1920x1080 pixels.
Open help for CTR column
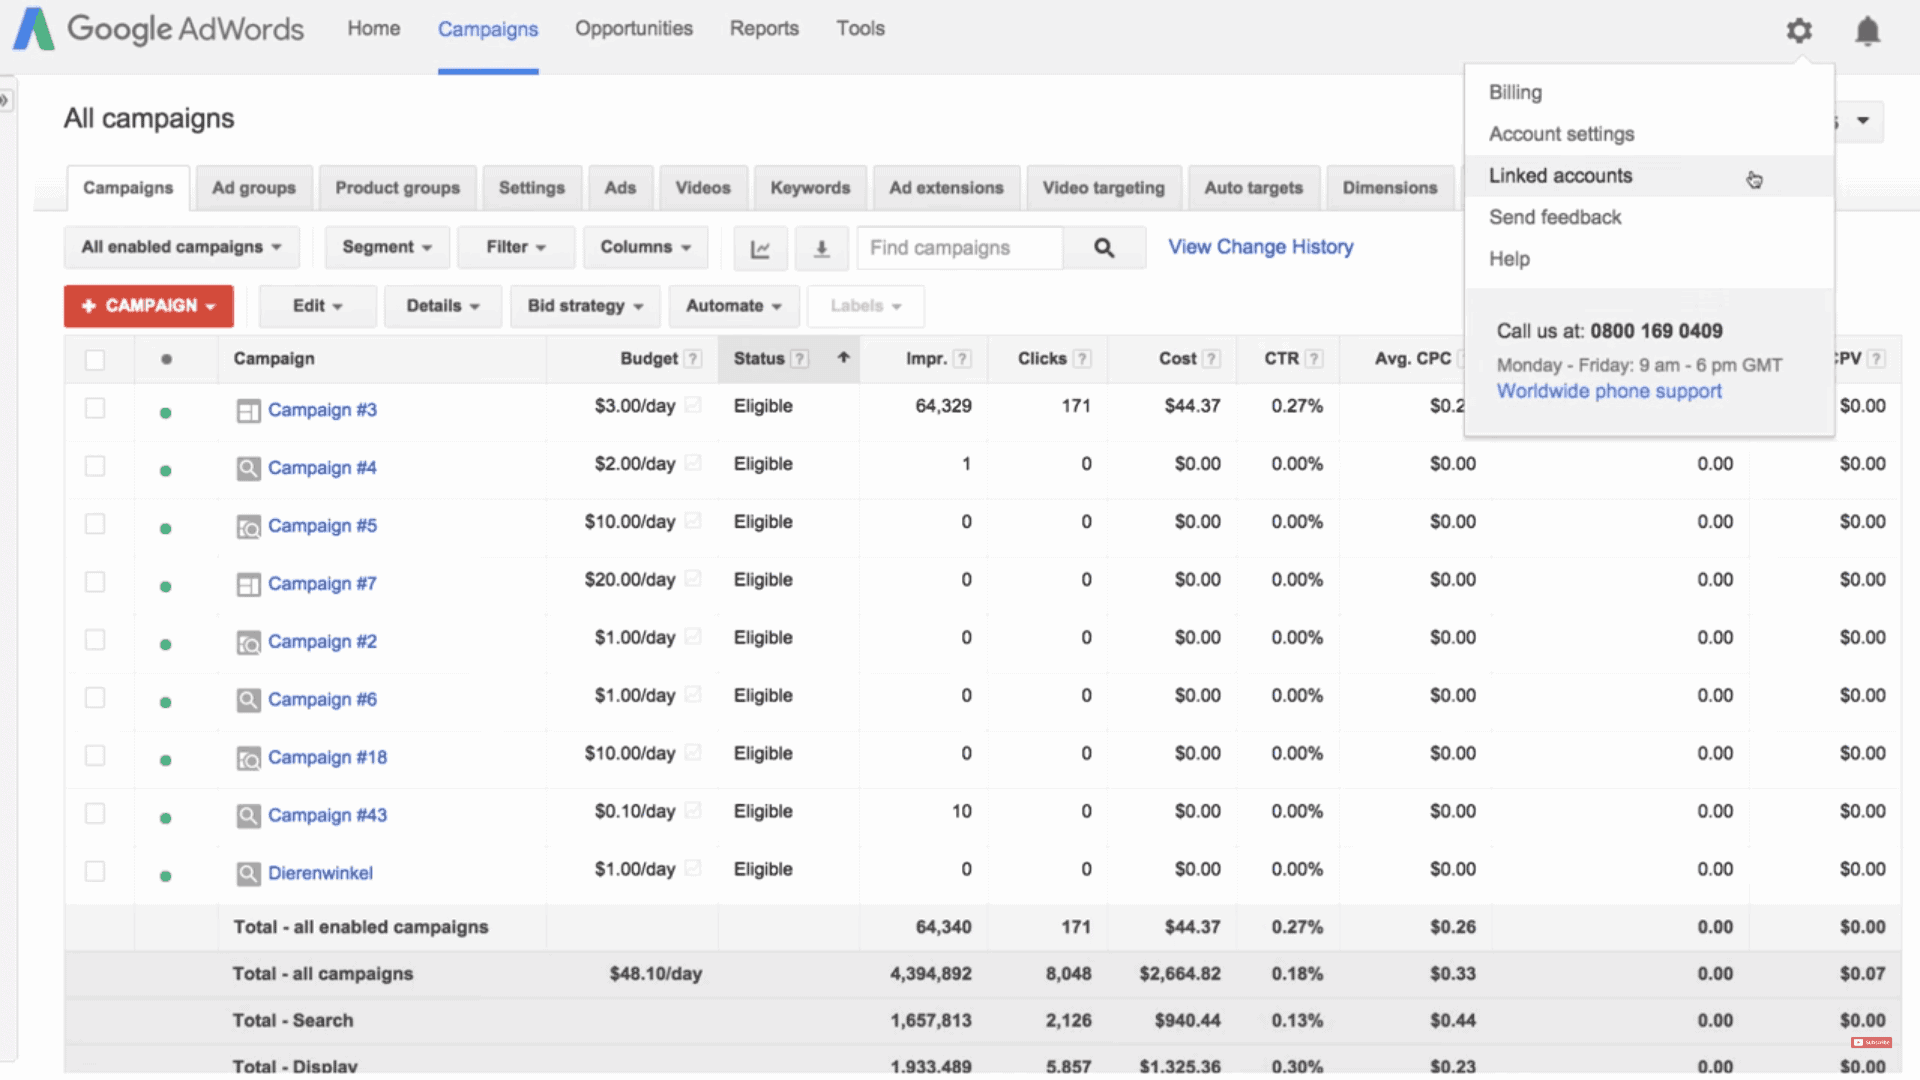(1314, 359)
